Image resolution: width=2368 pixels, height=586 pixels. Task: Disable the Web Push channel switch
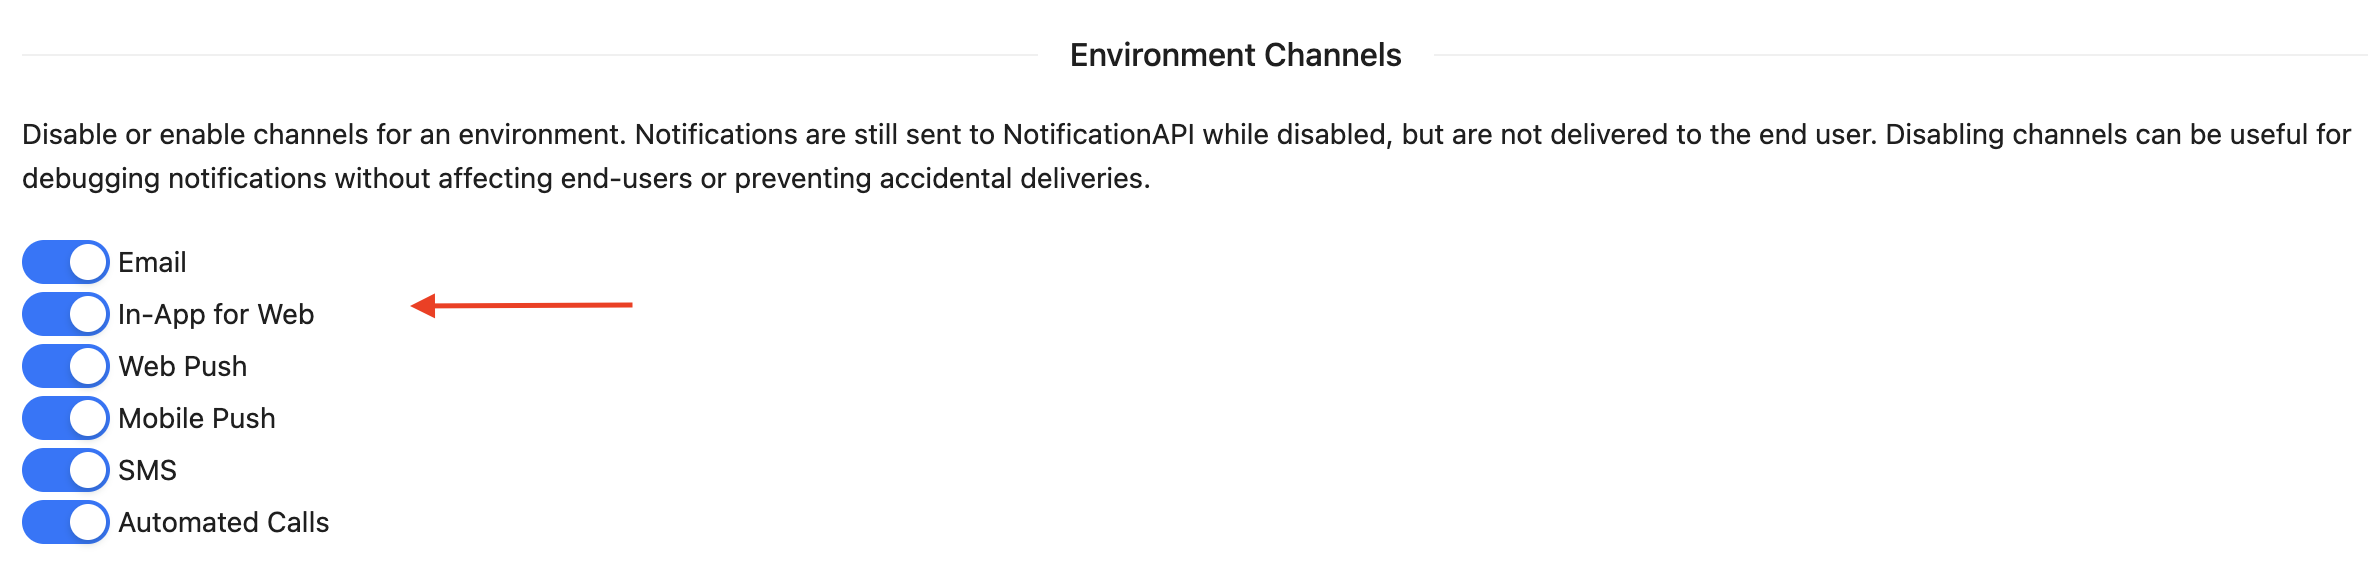[64, 366]
